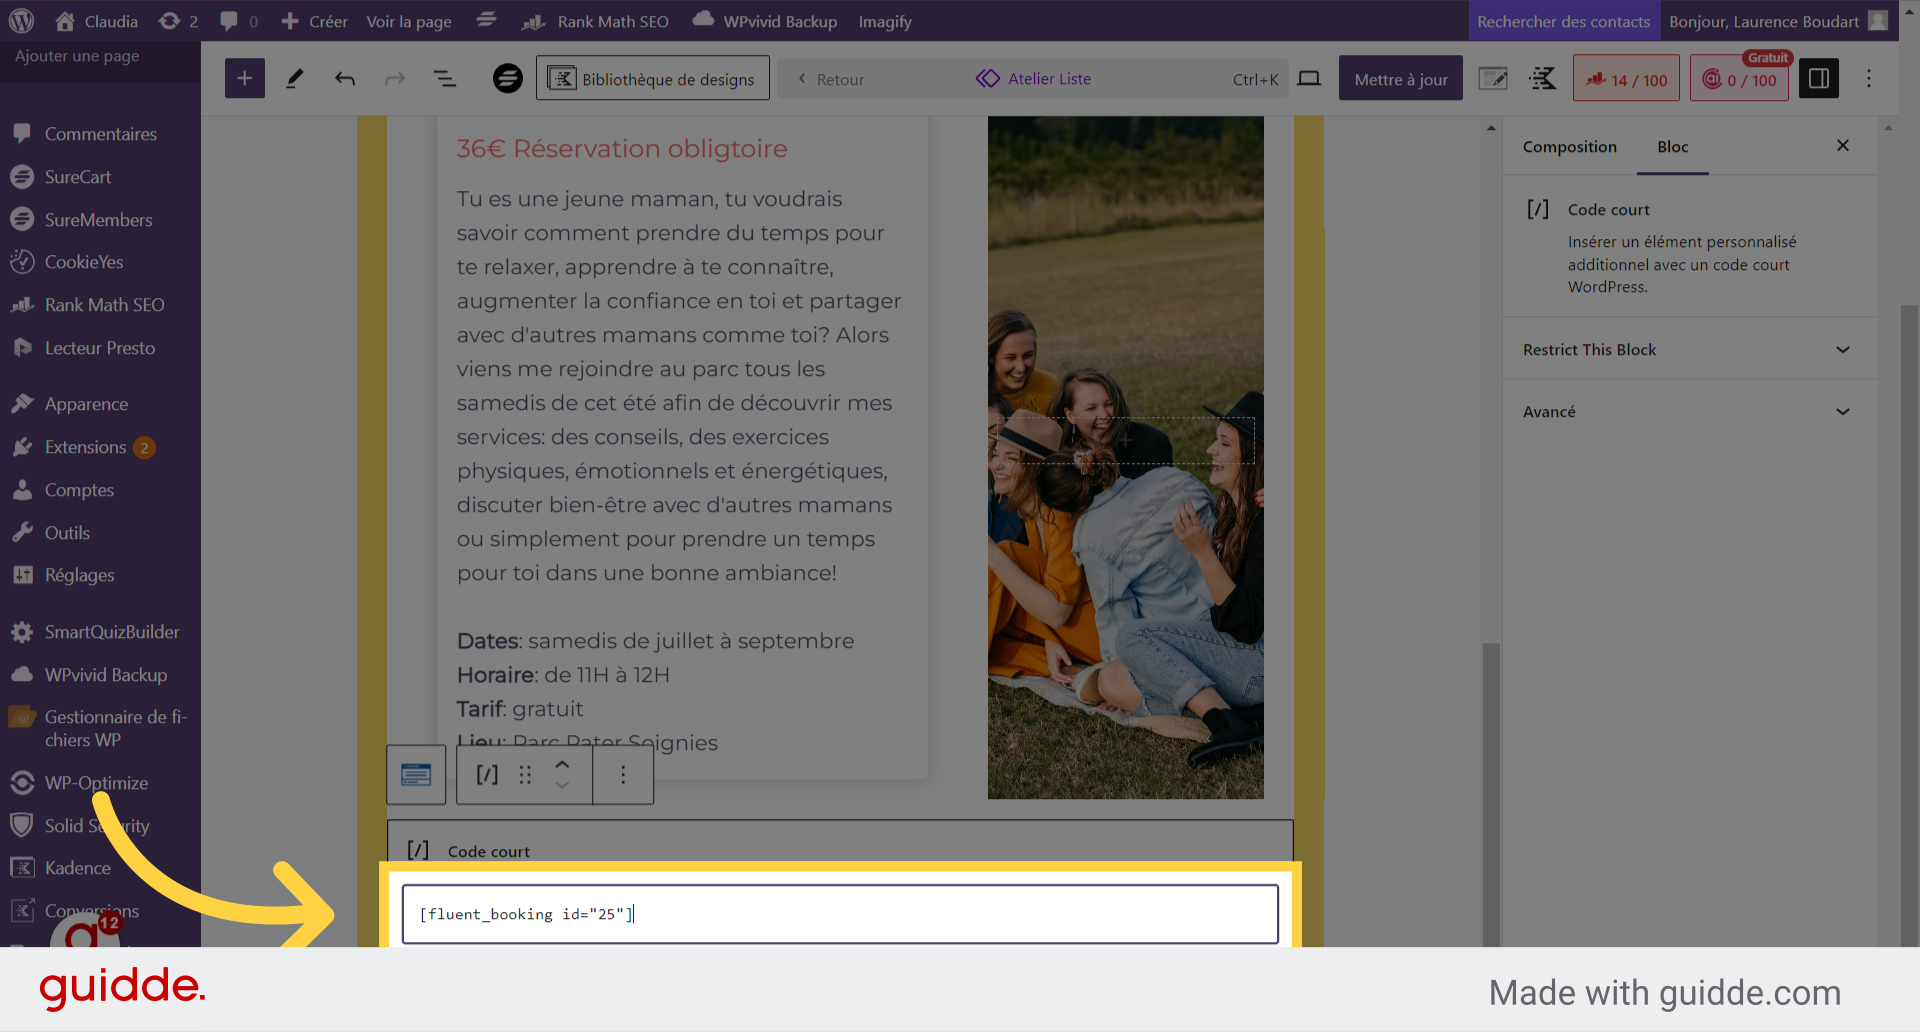This screenshot has width=1920, height=1032.
Task: Switch to the Composition tab
Action: point(1569,147)
